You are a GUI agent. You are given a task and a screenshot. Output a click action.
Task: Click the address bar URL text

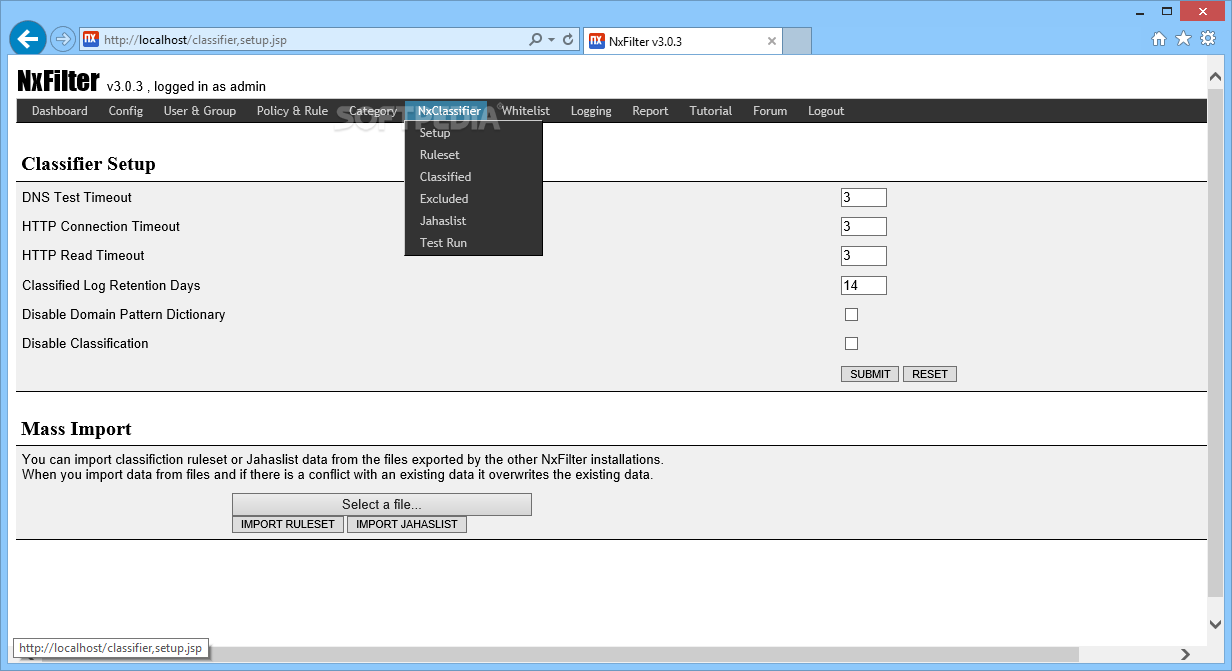[195, 40]
